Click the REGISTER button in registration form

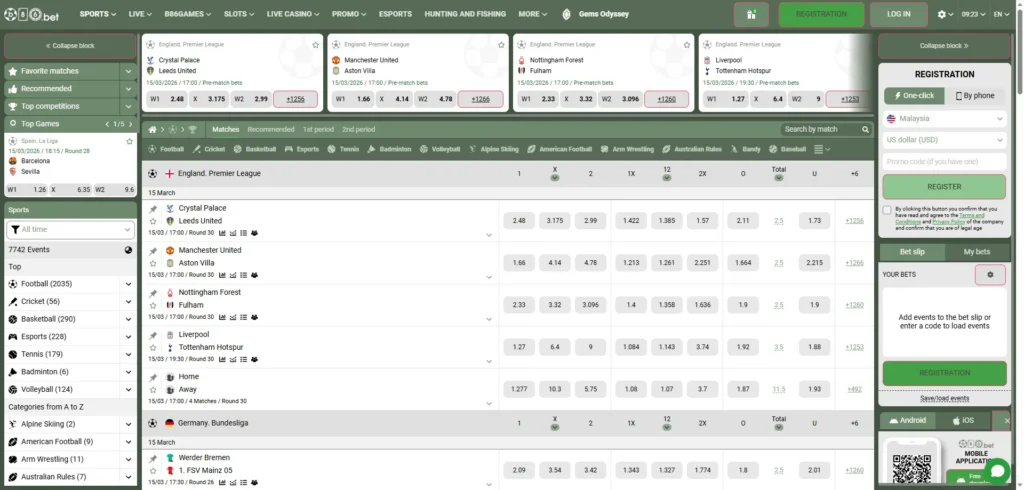pos(944,187)
